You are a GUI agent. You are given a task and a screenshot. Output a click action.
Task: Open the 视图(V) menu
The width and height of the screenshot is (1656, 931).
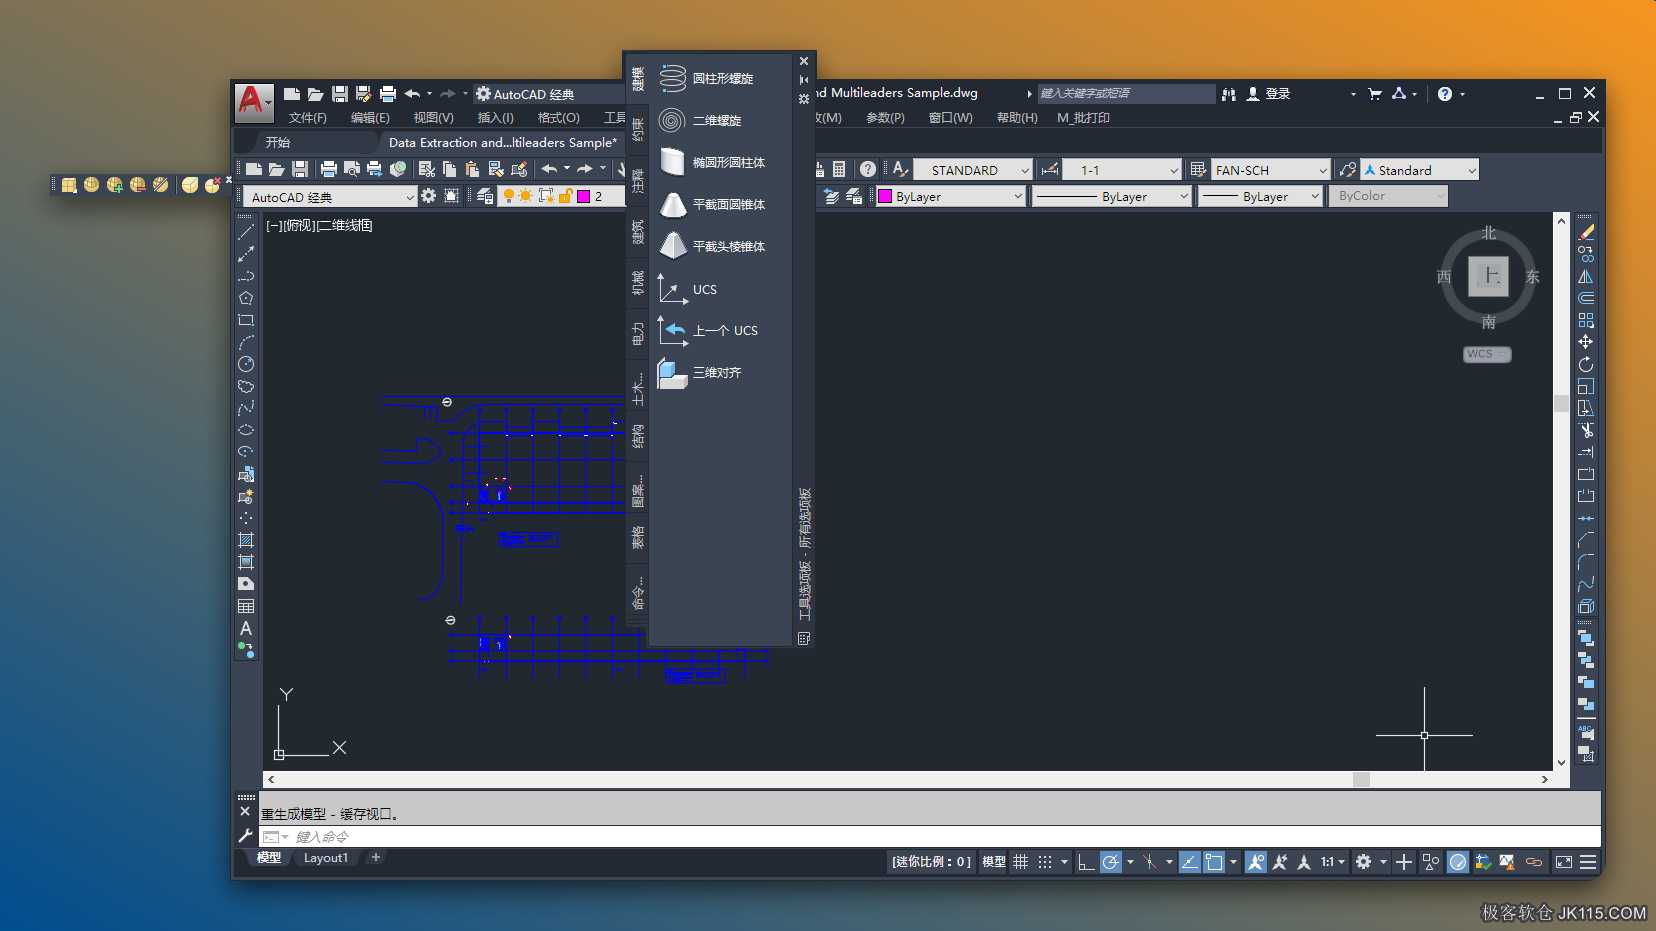coord(433,118)
